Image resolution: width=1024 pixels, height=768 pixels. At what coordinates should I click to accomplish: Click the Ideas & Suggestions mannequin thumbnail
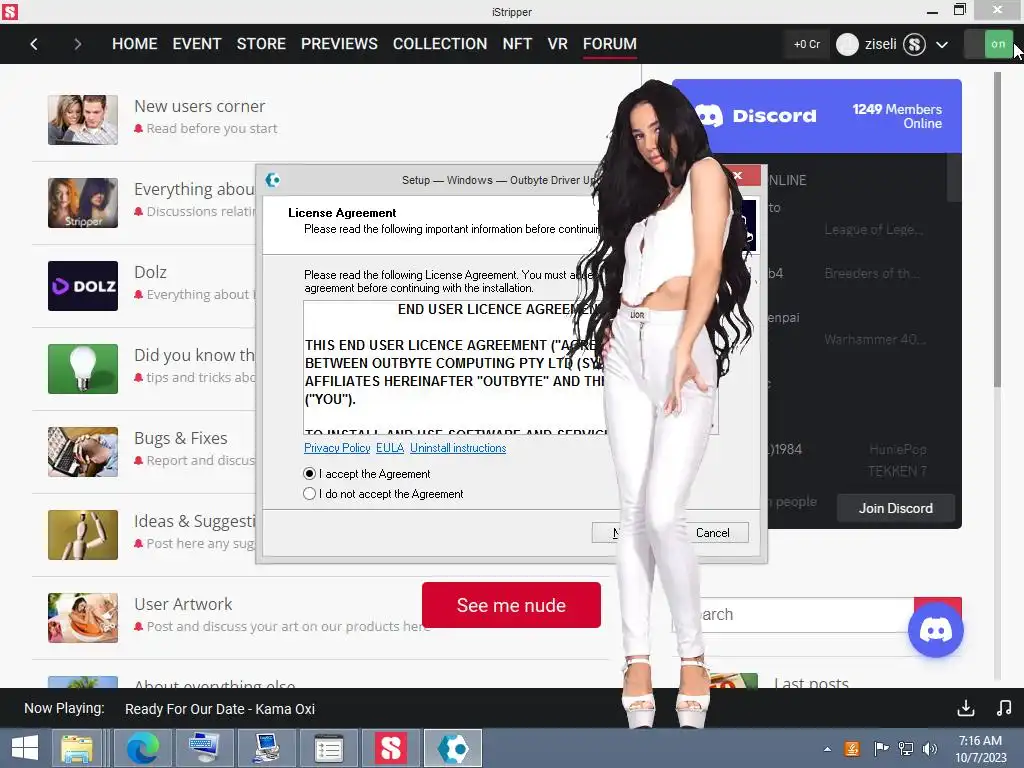click(83, 535)
